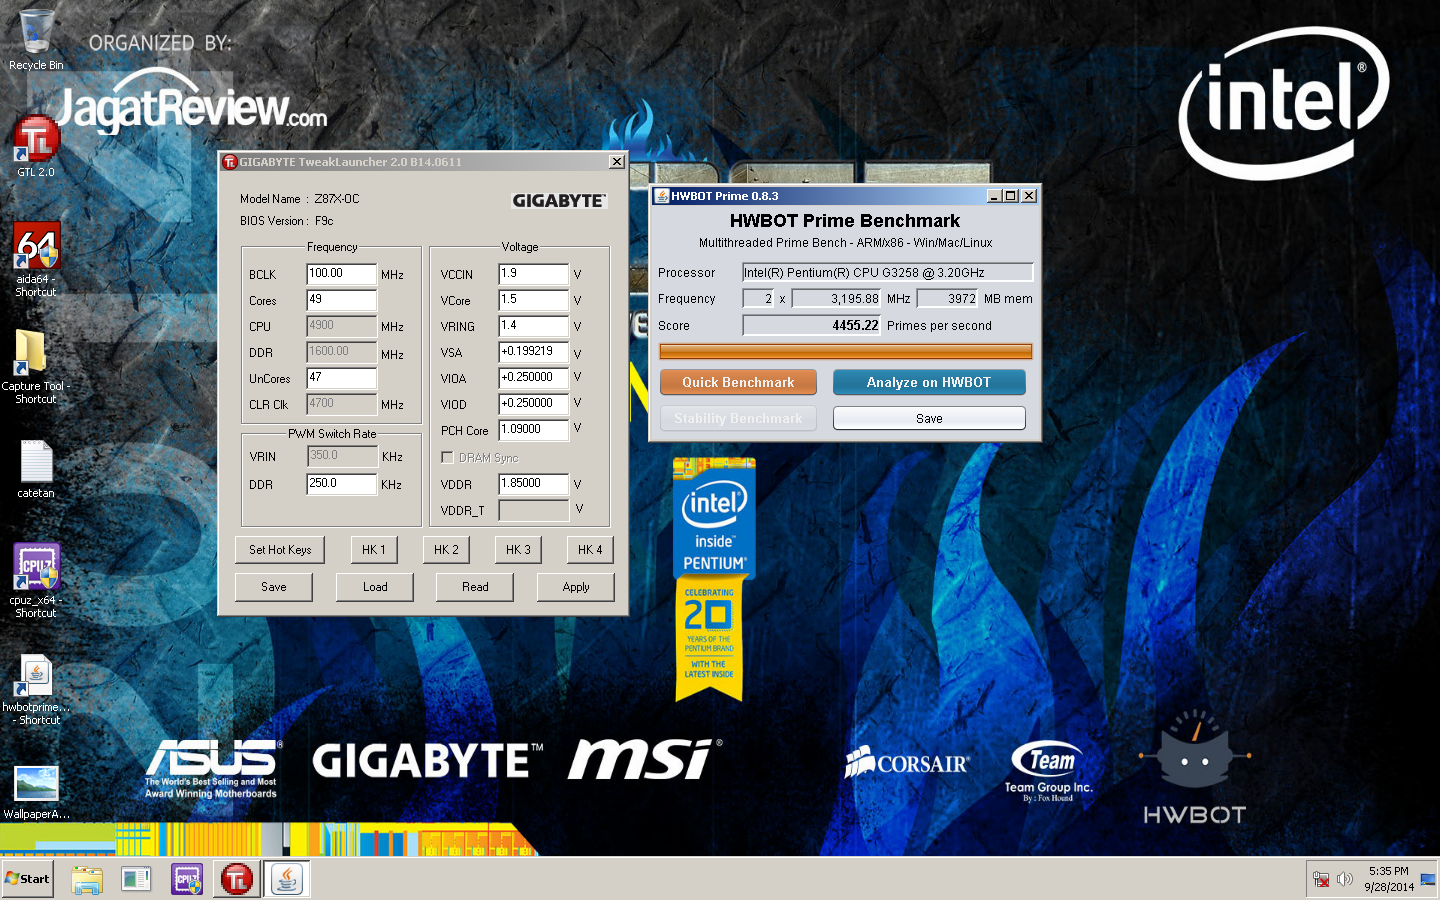Close the HWBOT Prime window

coord(1029,196)
